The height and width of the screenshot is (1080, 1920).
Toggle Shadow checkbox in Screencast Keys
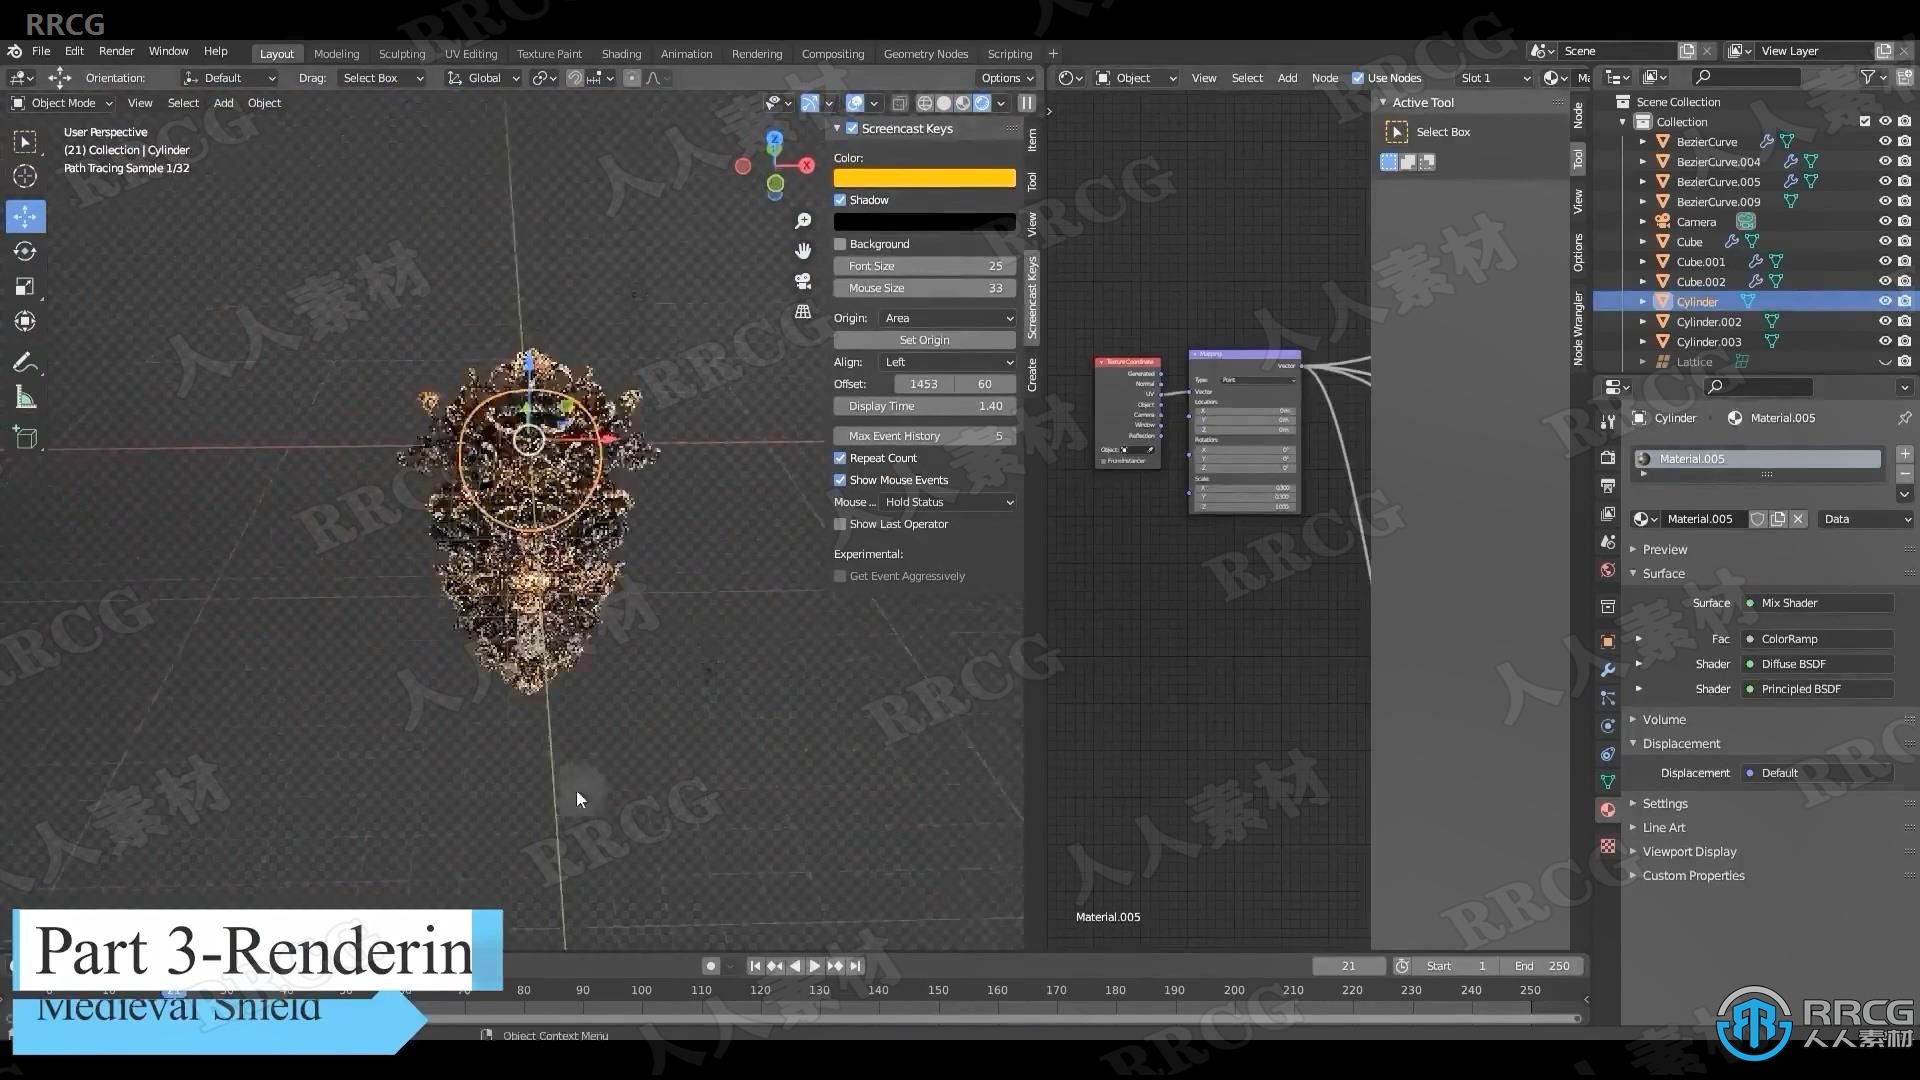[839, 199]
